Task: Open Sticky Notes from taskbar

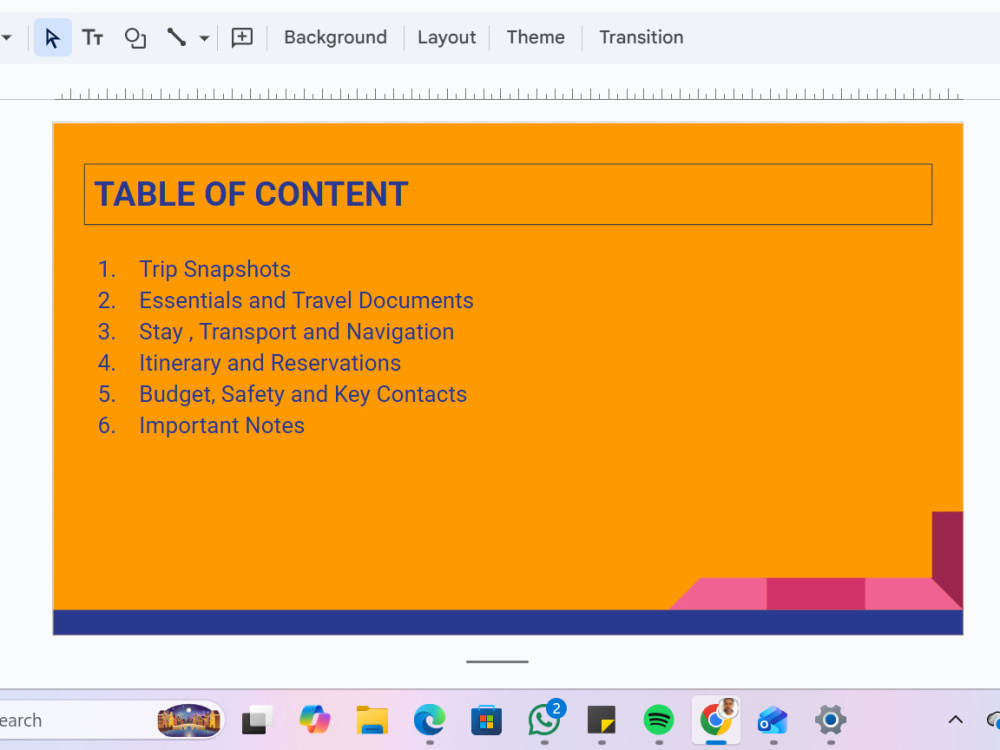Action: tap(601, 720)
